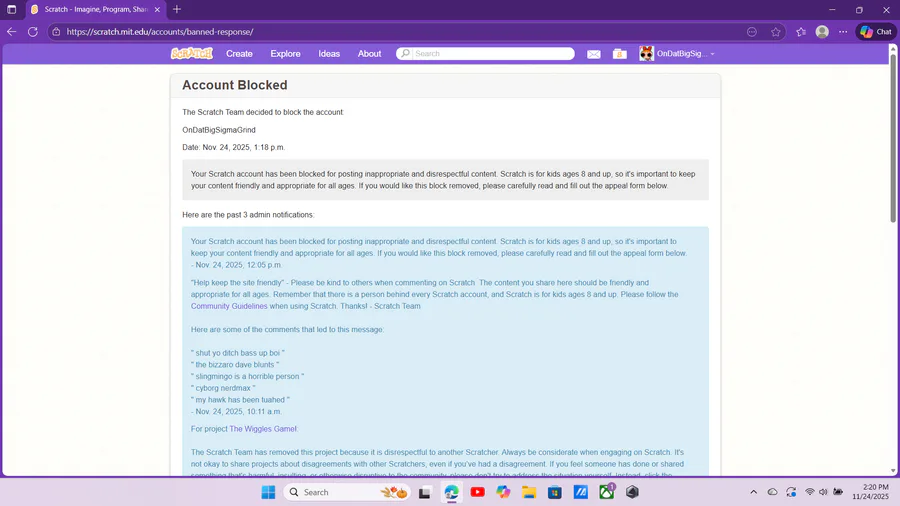Image resolution: width=900 pixels, height=506 pixels.
Task: Open the volume speaker tray icon
Action: point(823,492)
